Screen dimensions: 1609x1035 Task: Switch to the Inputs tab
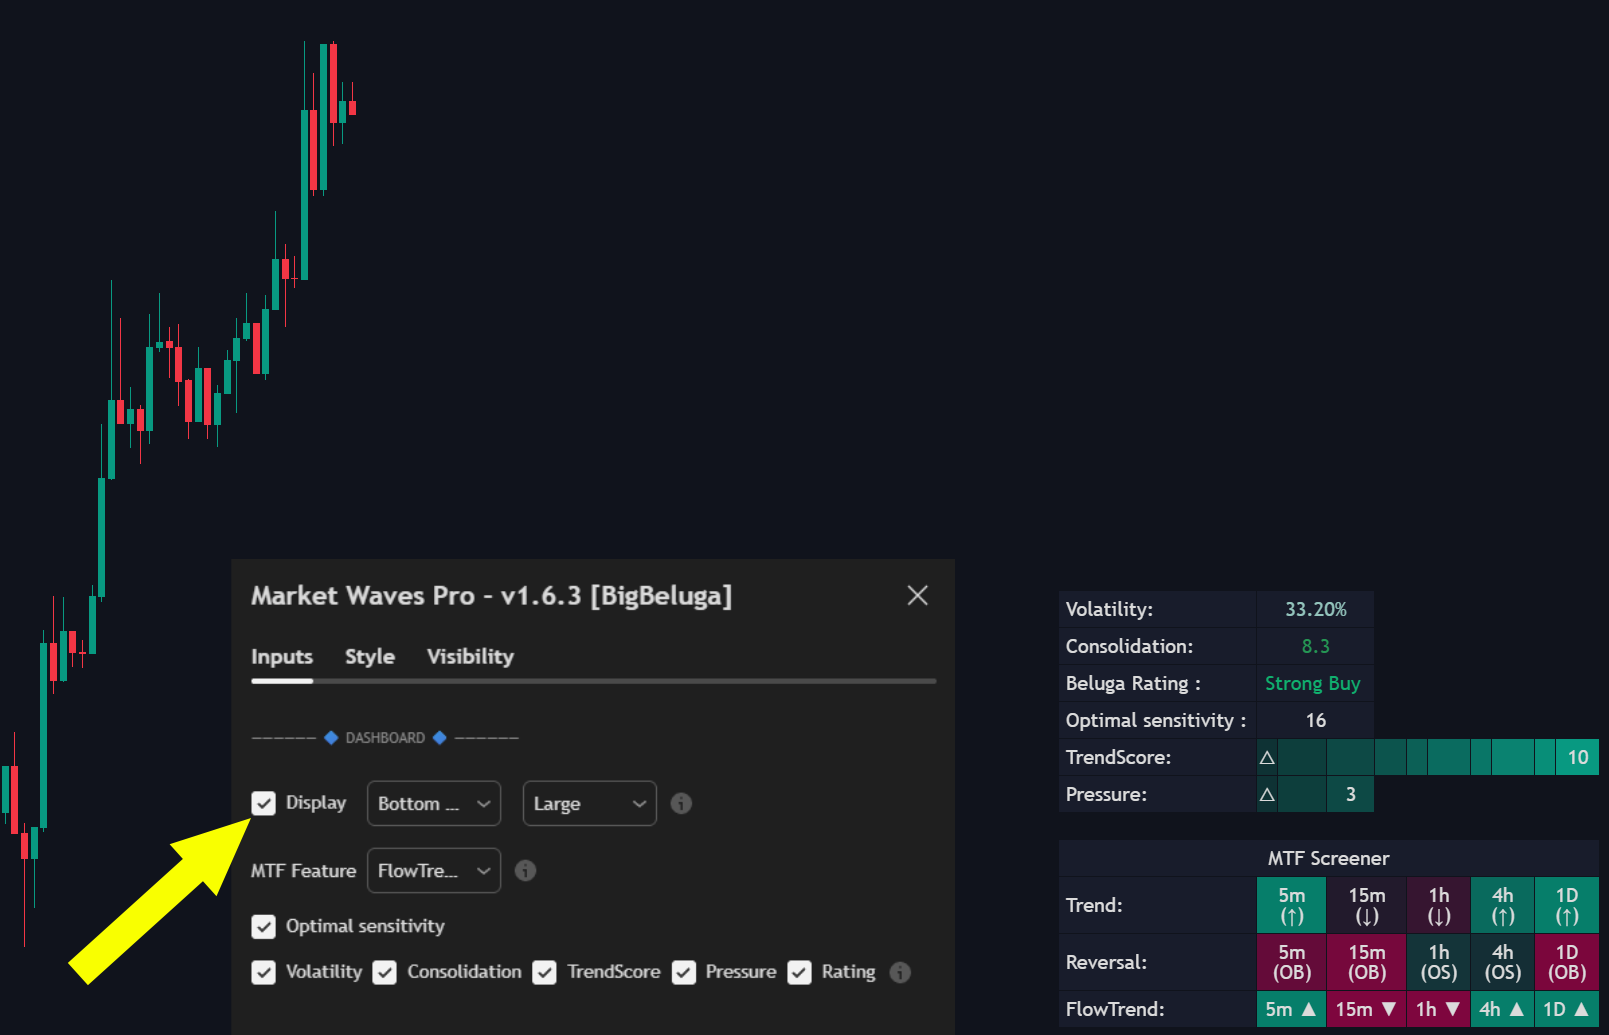282,657
